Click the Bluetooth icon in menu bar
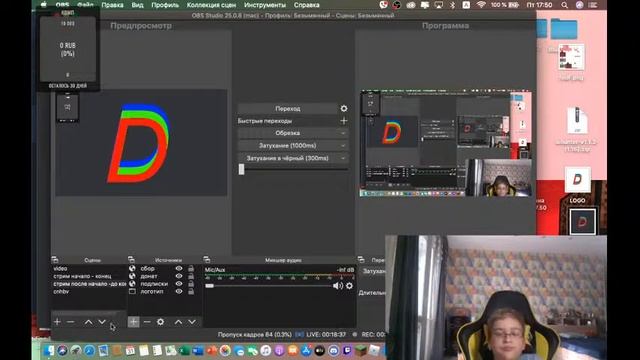This screenshot has height=360, width=640. click(452, 5)
